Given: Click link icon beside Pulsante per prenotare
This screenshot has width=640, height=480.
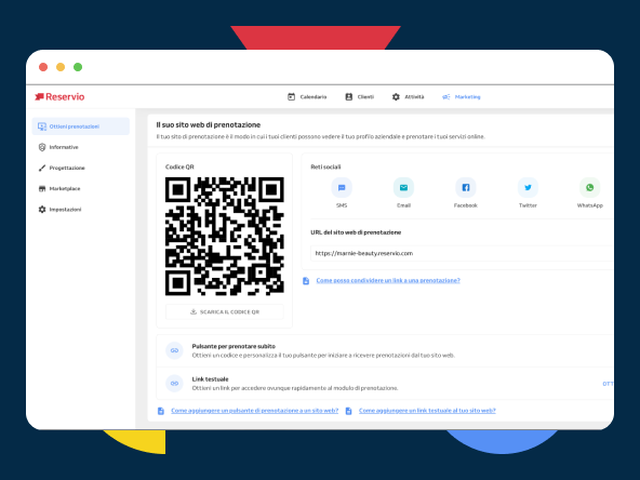Looking at the screenshot, I should click(x=174, y=351).
